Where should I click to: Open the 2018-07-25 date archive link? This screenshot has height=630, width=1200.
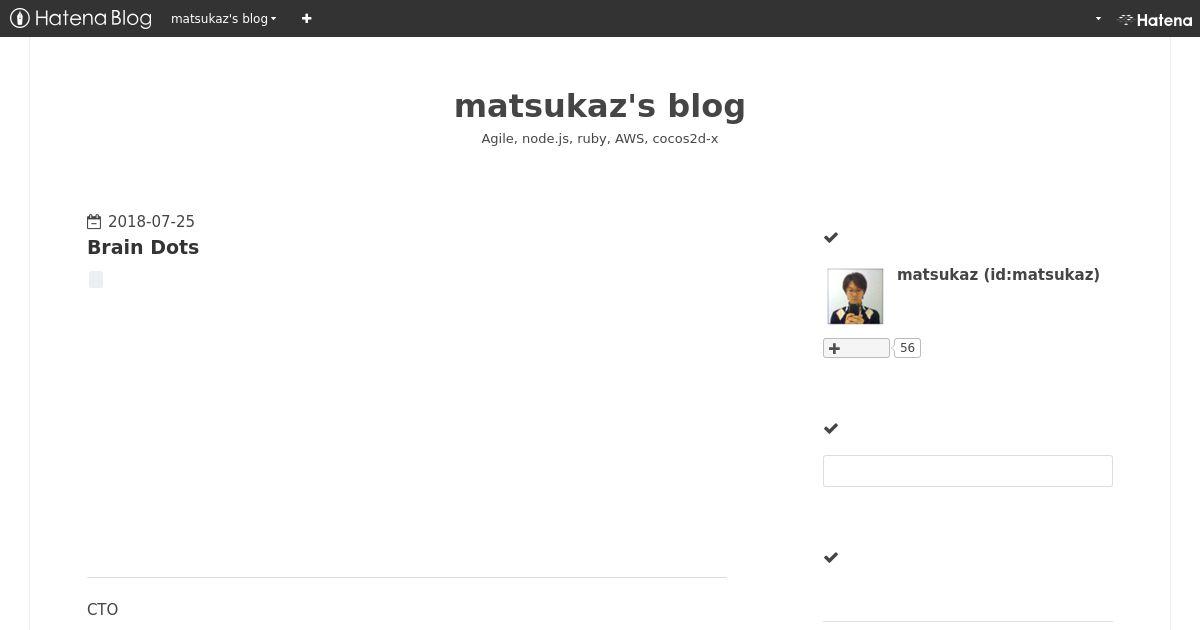tap(151, 222)
